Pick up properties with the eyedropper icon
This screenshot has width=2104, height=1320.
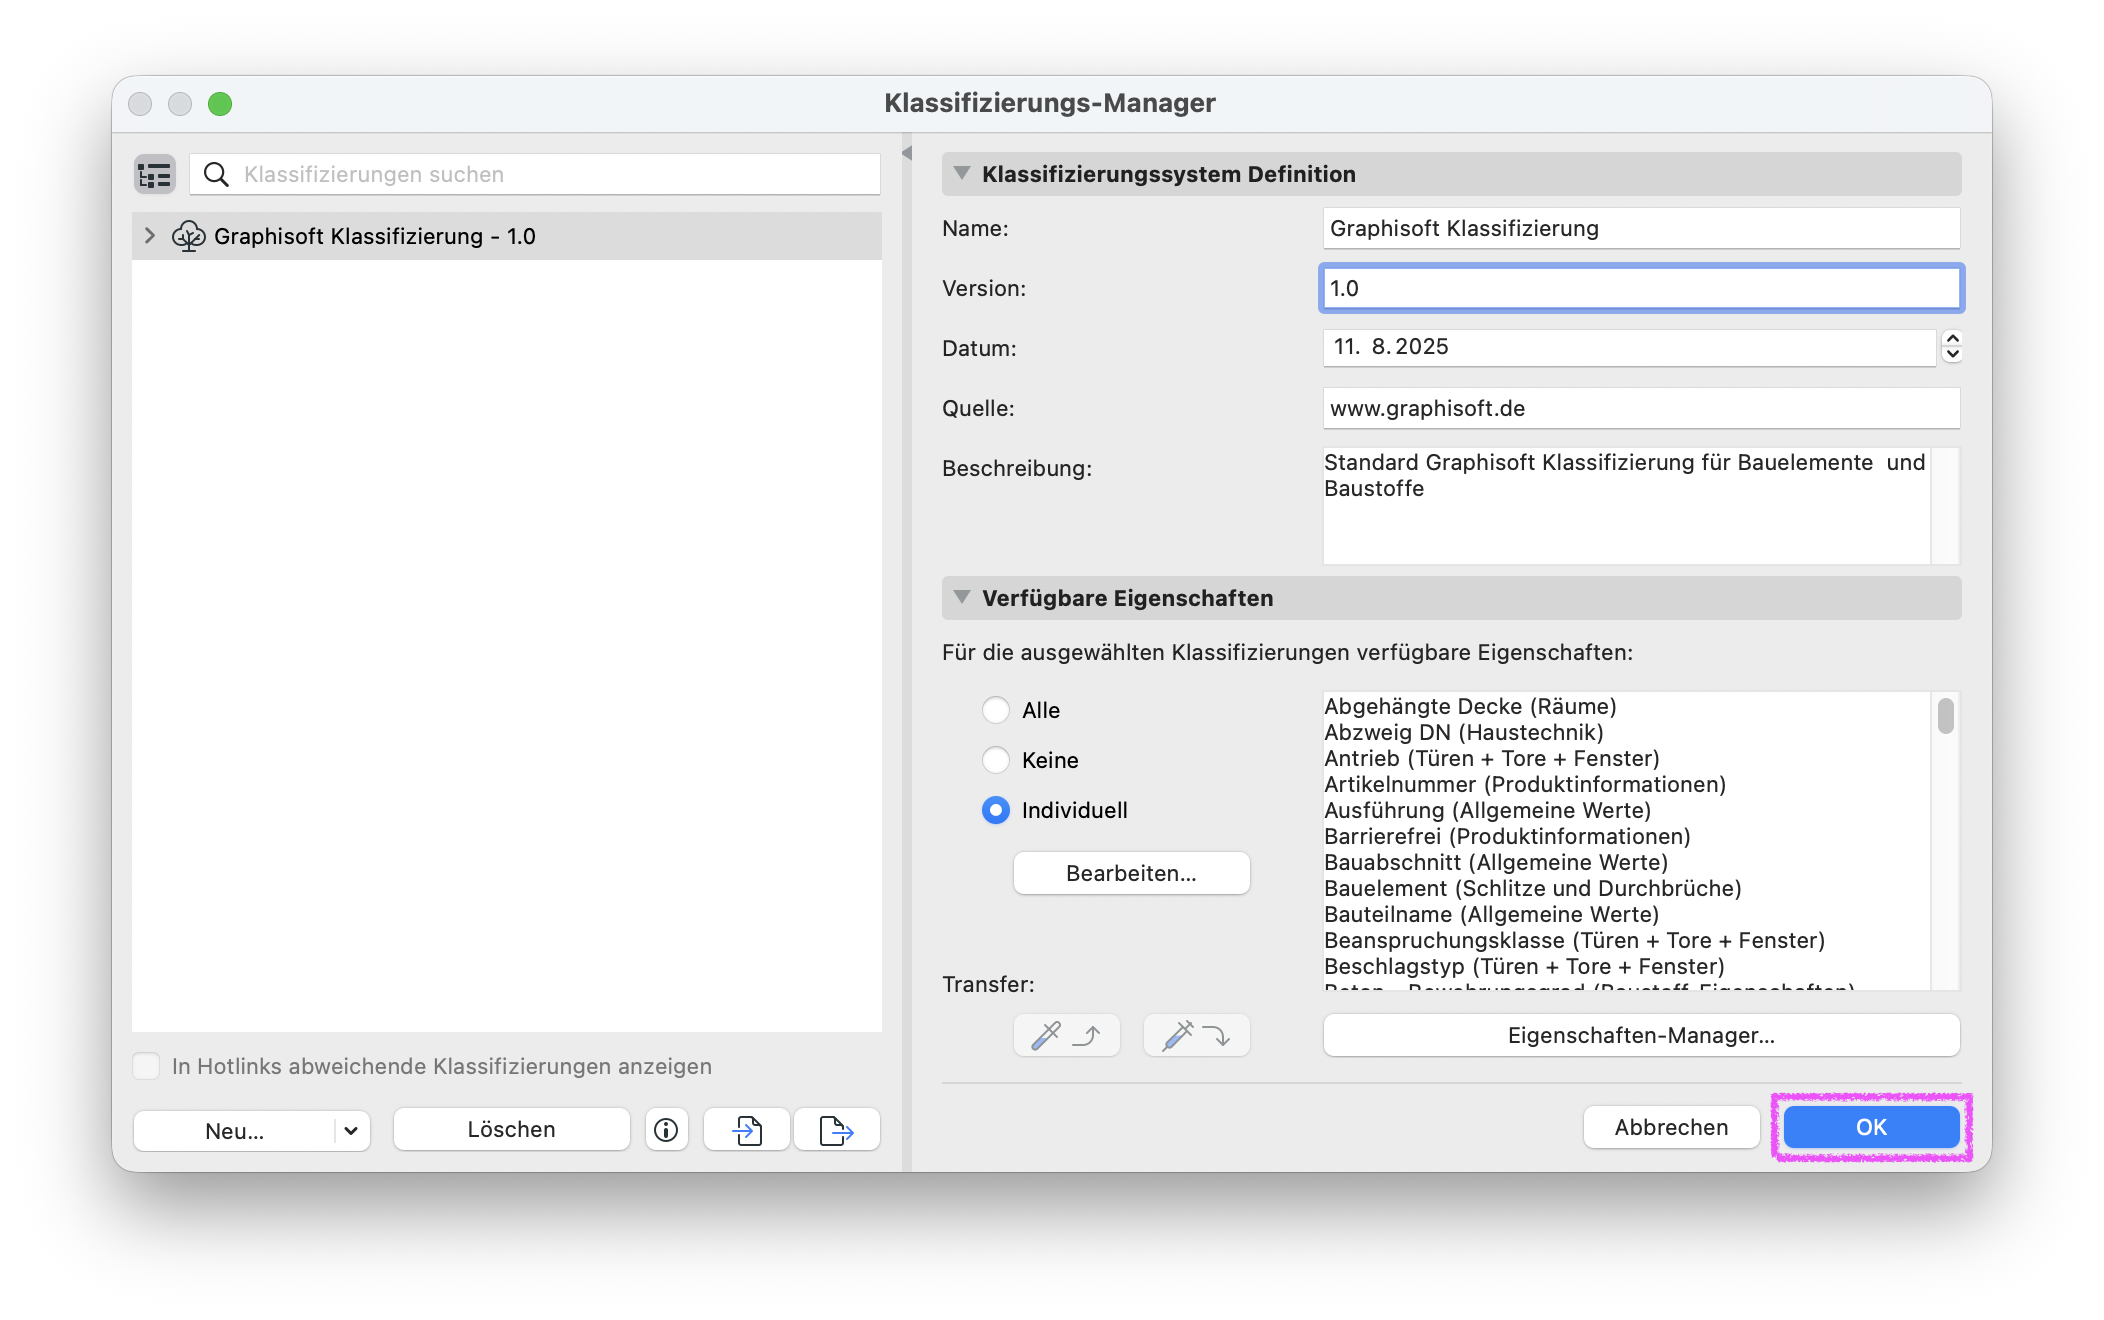[1066, 1035]
